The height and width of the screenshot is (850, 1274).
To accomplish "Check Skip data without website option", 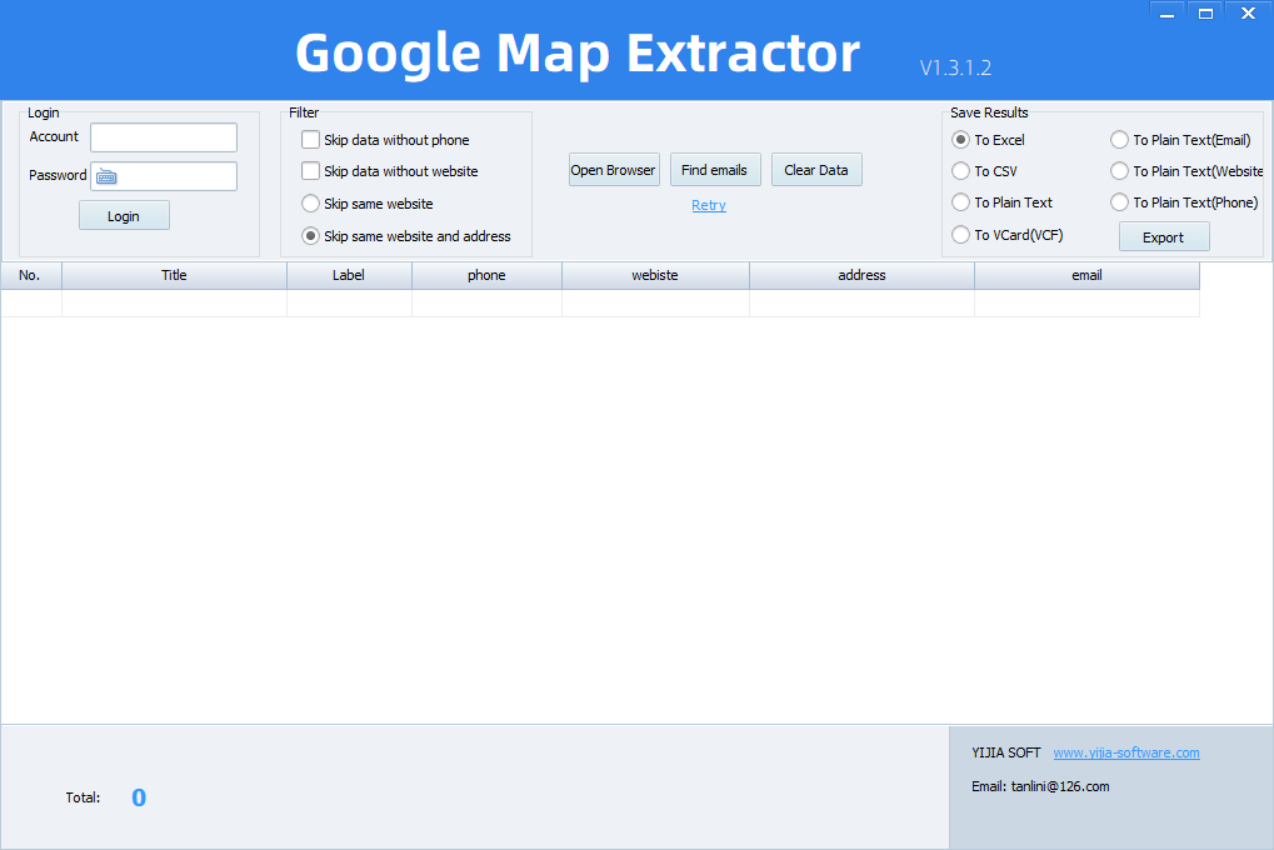I will pyautogui.click(x=311, y=171).
